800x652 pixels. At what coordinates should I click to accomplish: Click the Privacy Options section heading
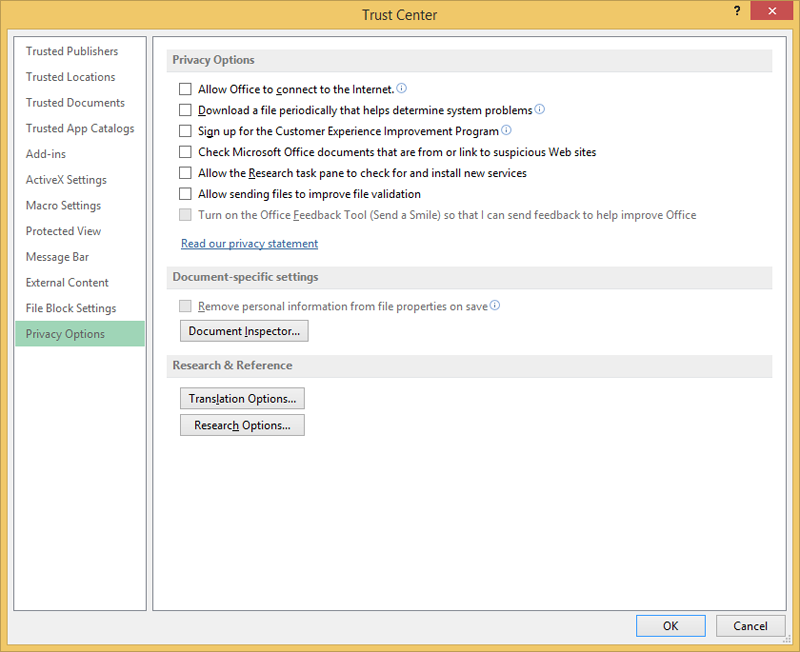(213, 60)
